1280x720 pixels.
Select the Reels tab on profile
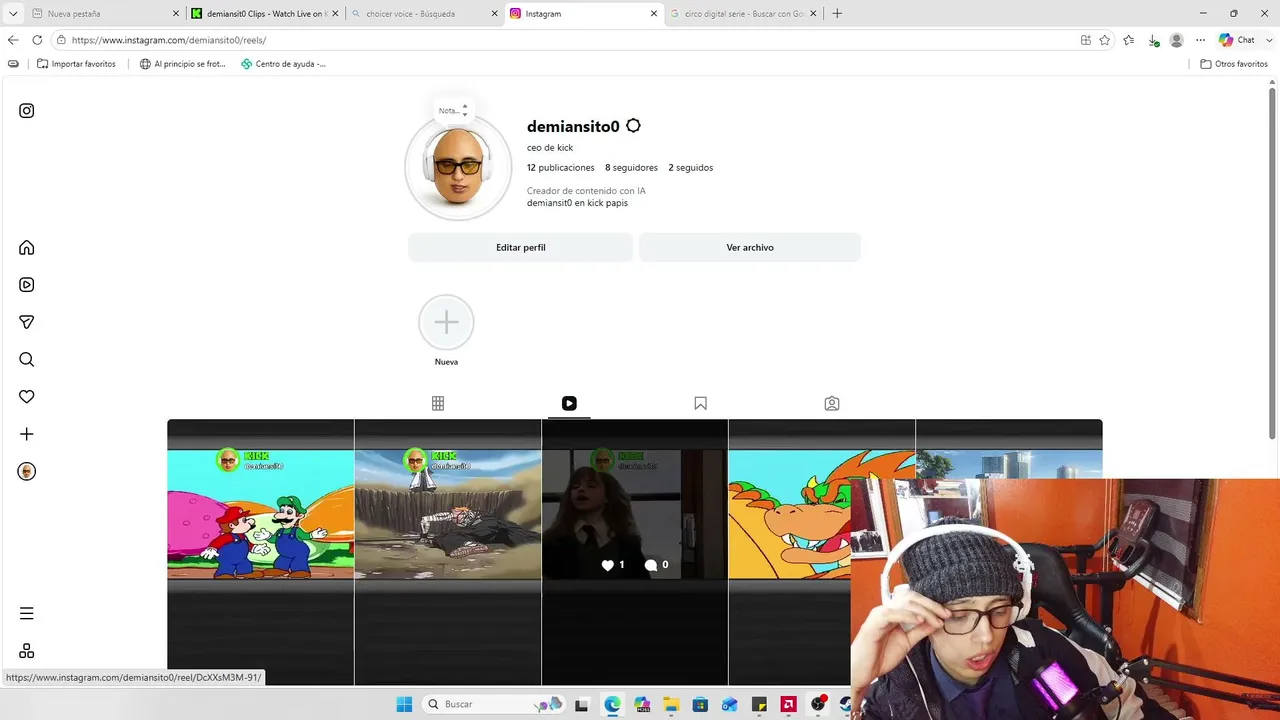(569, 404)
